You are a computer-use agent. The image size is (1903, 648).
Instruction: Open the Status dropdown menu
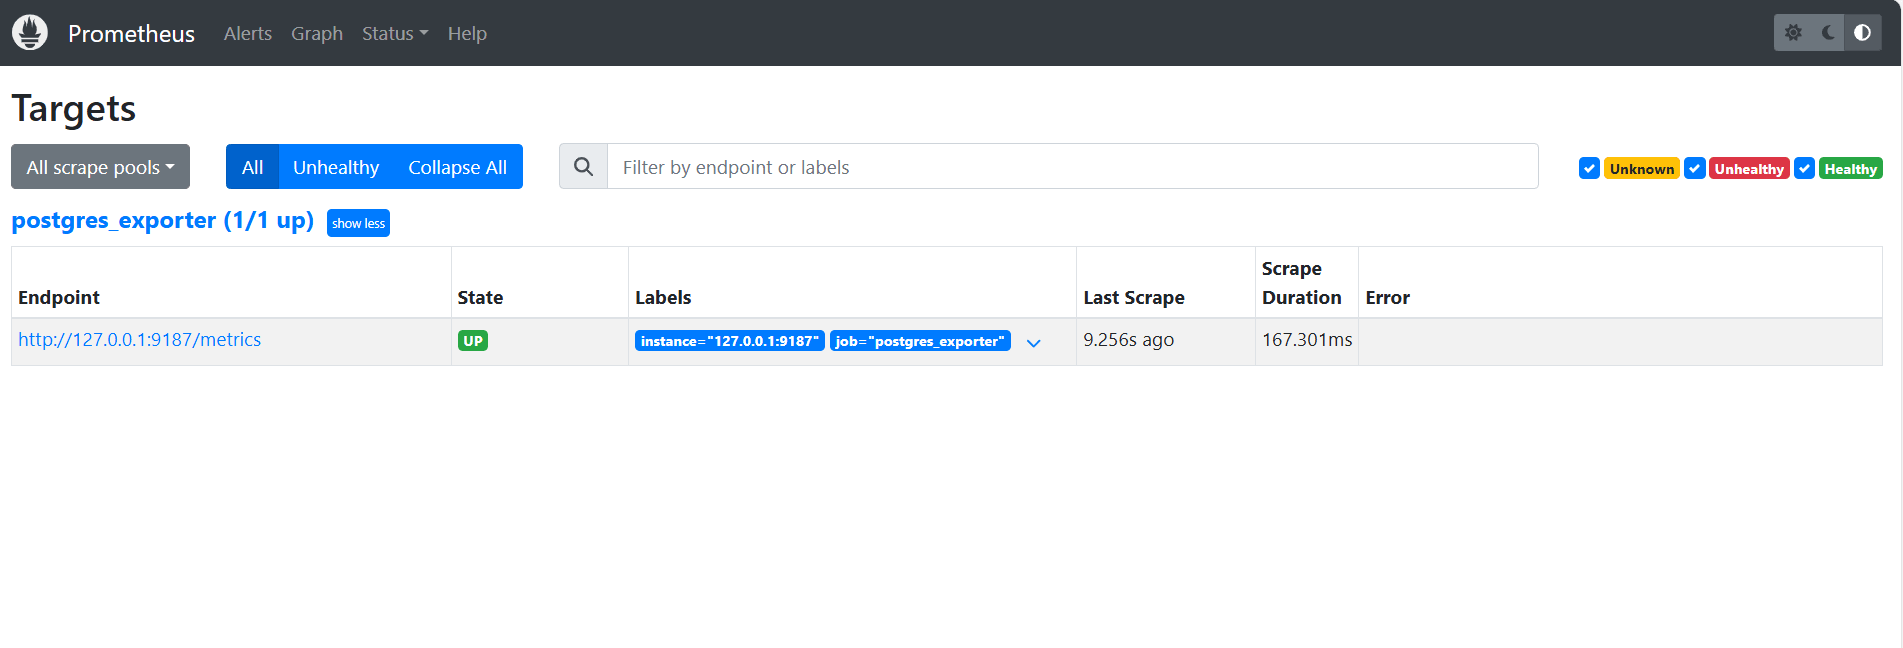click(395, 33)
